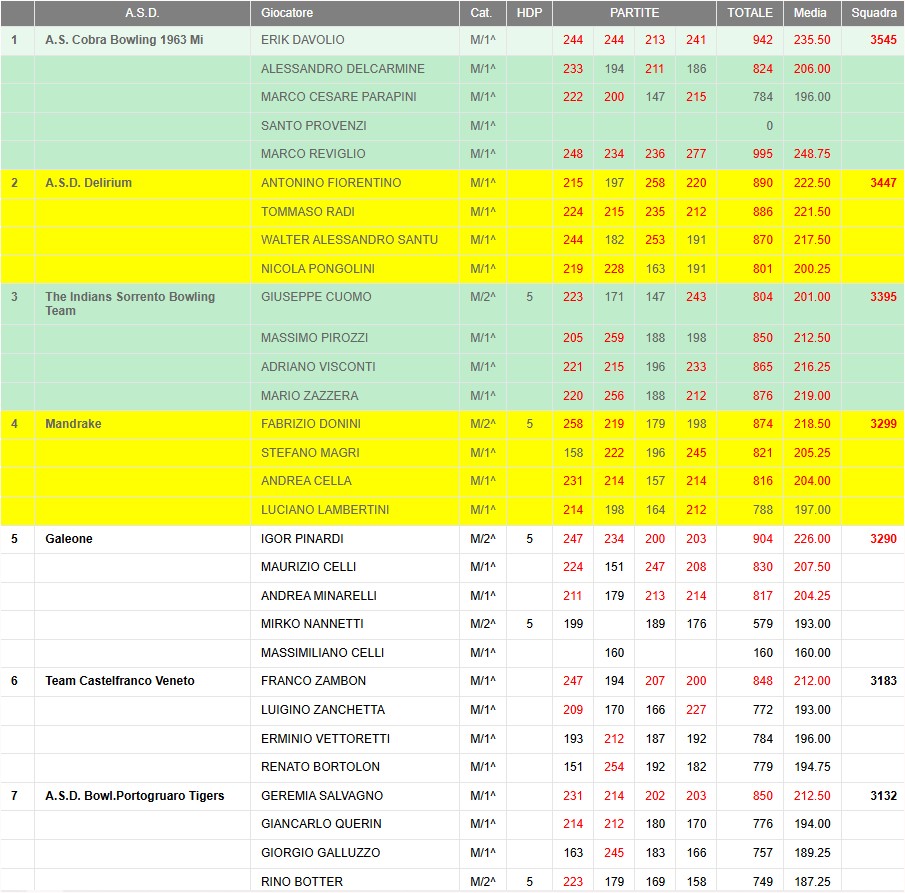Click Cobra Bowling squad total 3545
The height and width of the screenshot is (893, 905).
pyautogui.click(x=883, y=40)
